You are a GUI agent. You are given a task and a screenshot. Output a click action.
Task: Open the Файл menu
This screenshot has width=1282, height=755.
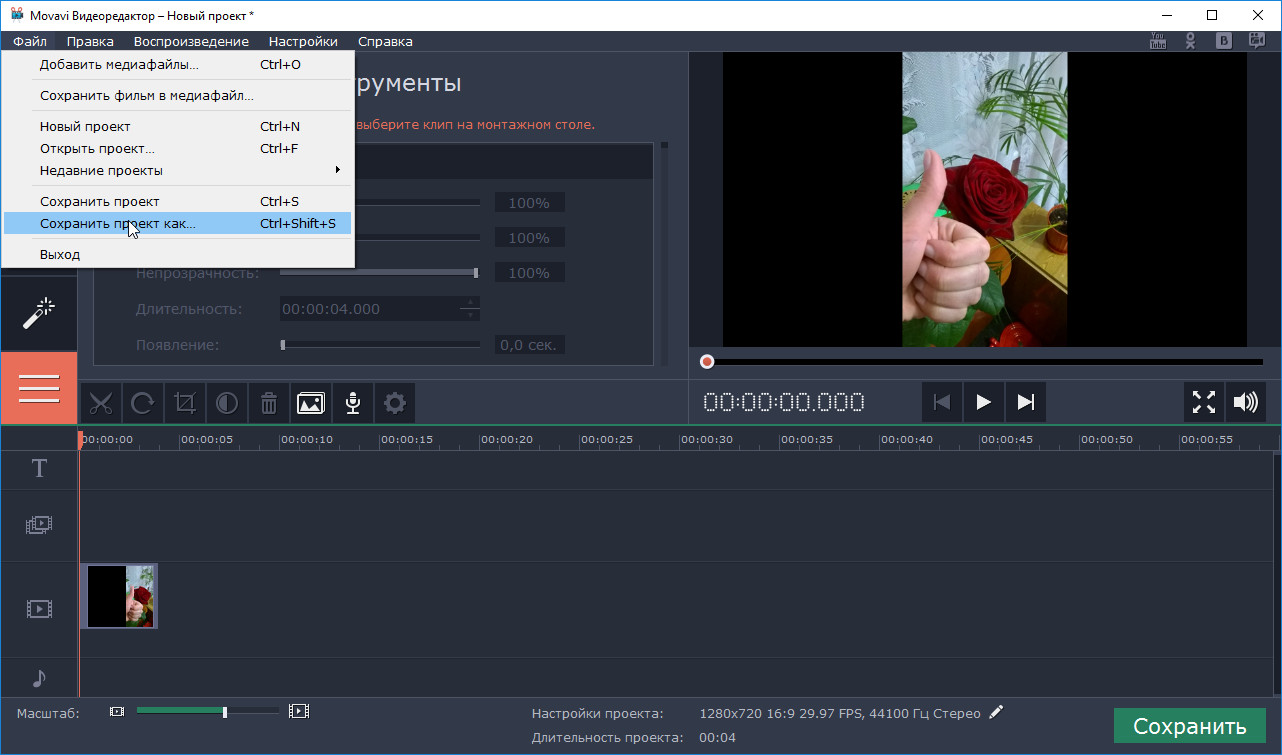(x=30, y=41)
